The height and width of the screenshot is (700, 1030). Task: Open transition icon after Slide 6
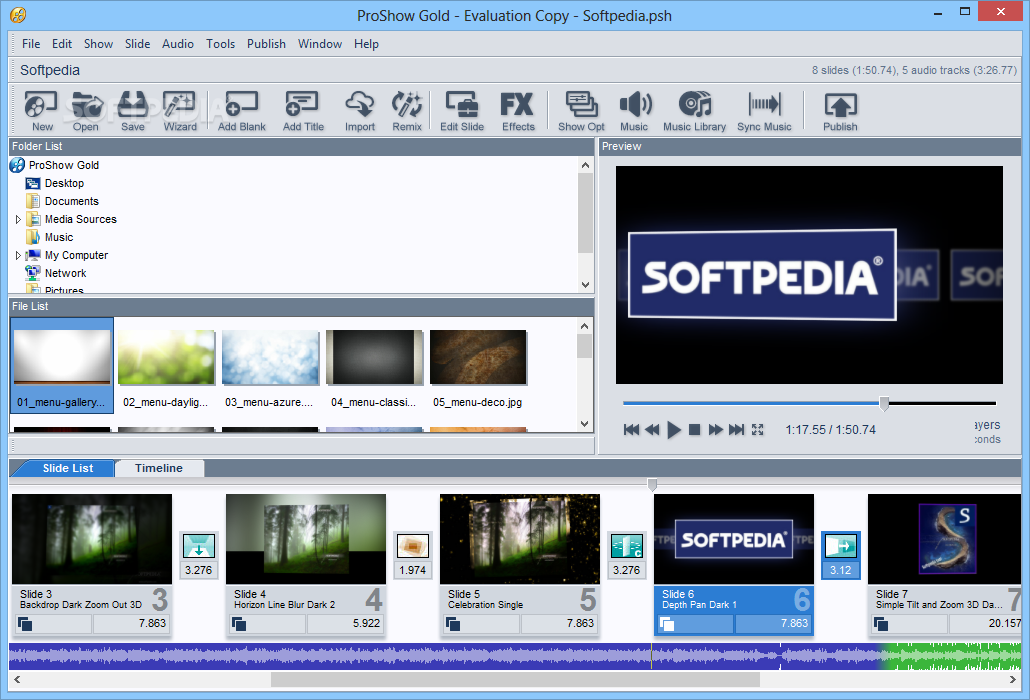click(841, 546)
